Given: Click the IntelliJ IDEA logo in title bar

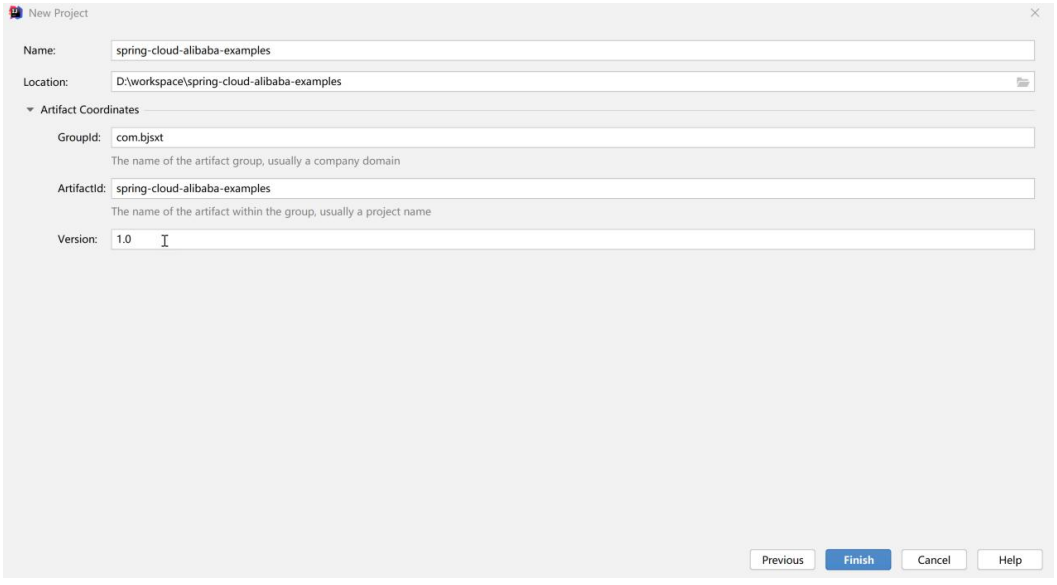Looking at the screenshot, I should pos(16,13).
